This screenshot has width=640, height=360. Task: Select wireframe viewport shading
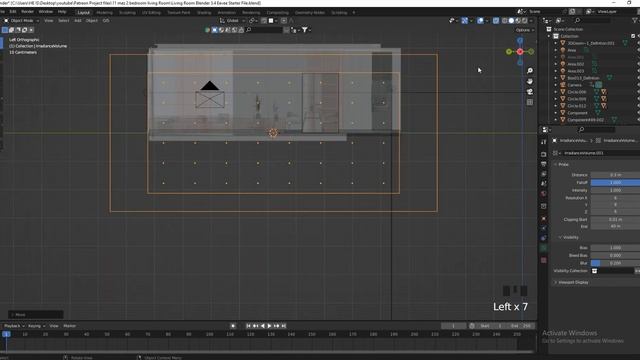click(505, 20)
